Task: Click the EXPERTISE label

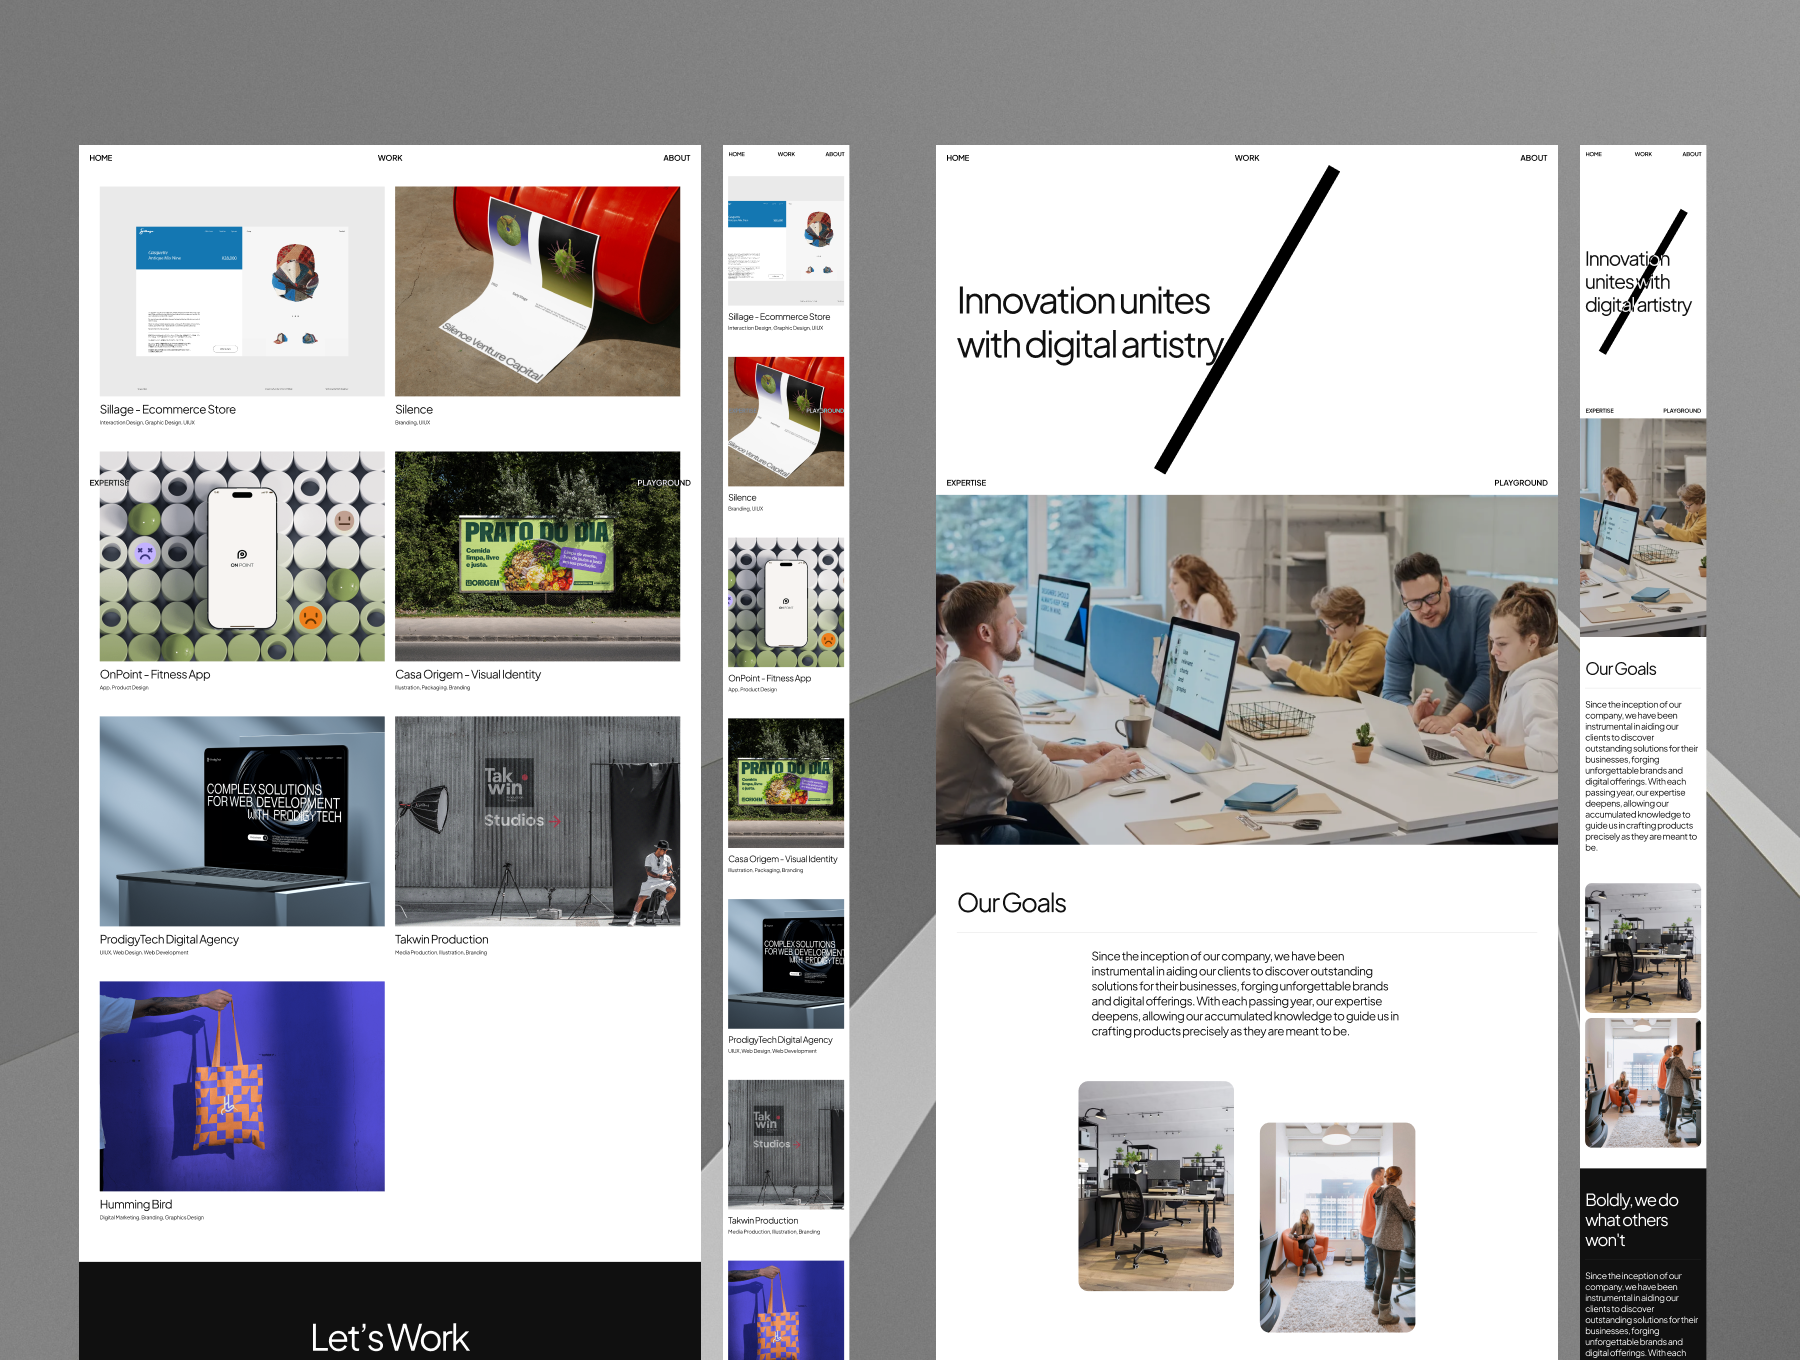Action: tap(109, 482)
